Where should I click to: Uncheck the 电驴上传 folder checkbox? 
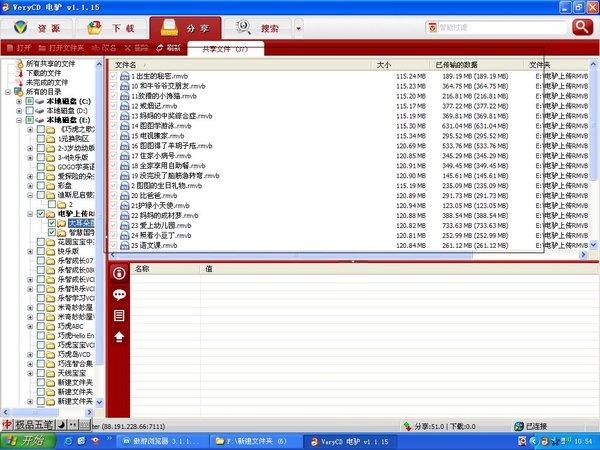pyautogui.click(x=41, y=214)
